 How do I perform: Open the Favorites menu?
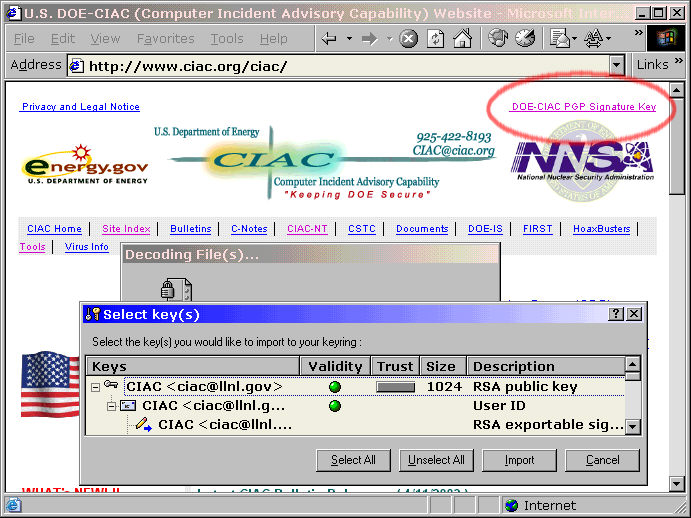(166, 39)
